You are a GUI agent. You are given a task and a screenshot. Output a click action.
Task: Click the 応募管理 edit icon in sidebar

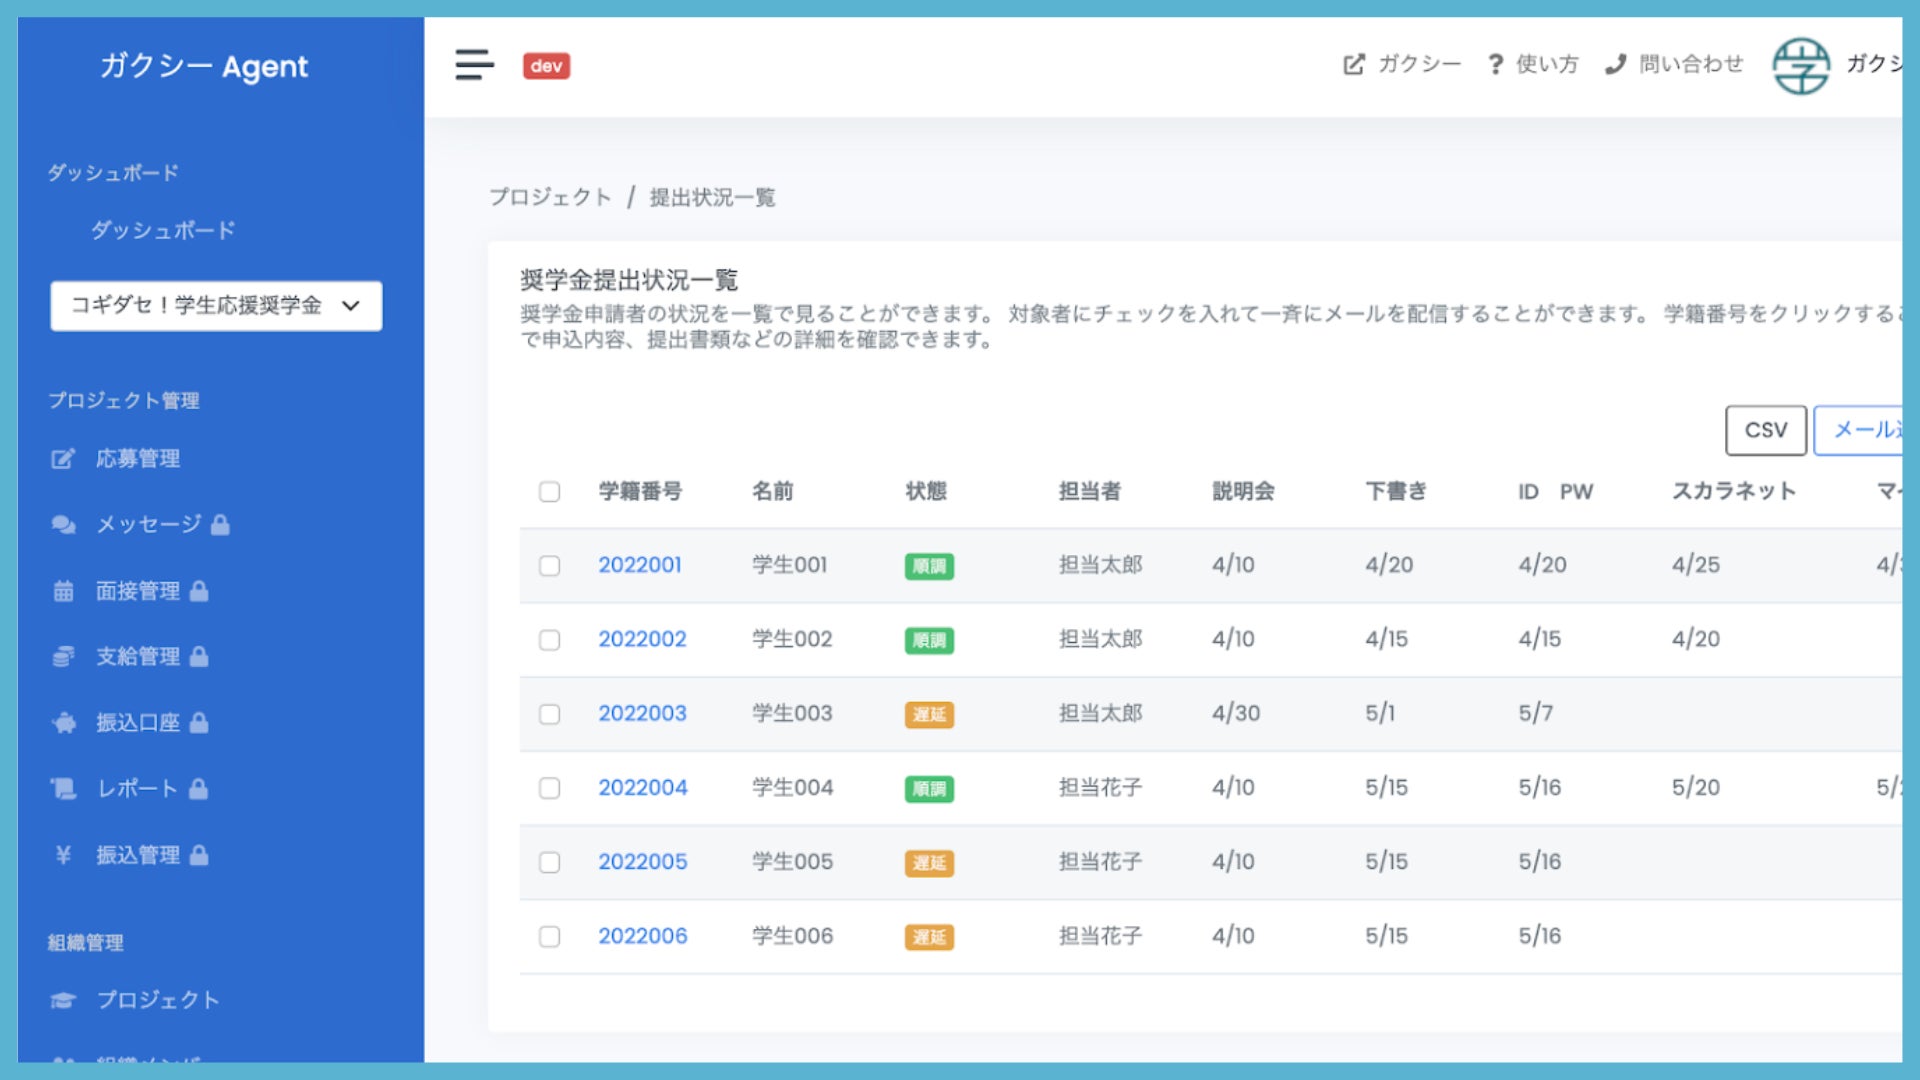pos(63,459)
